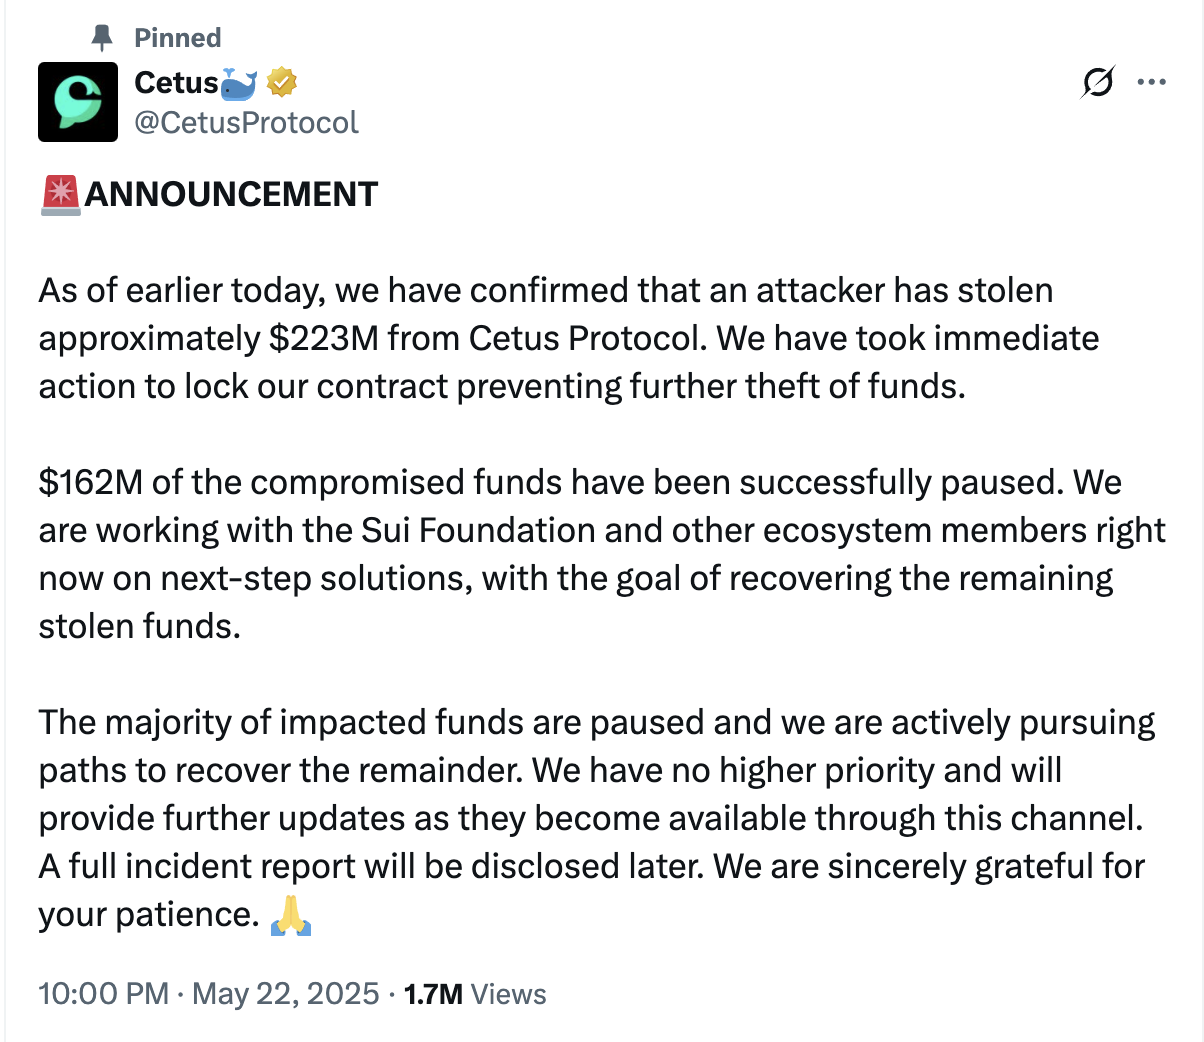Open the three-dot More options menu
The width and height of the screenshot is (1204, 1042).
point(1152,83)
